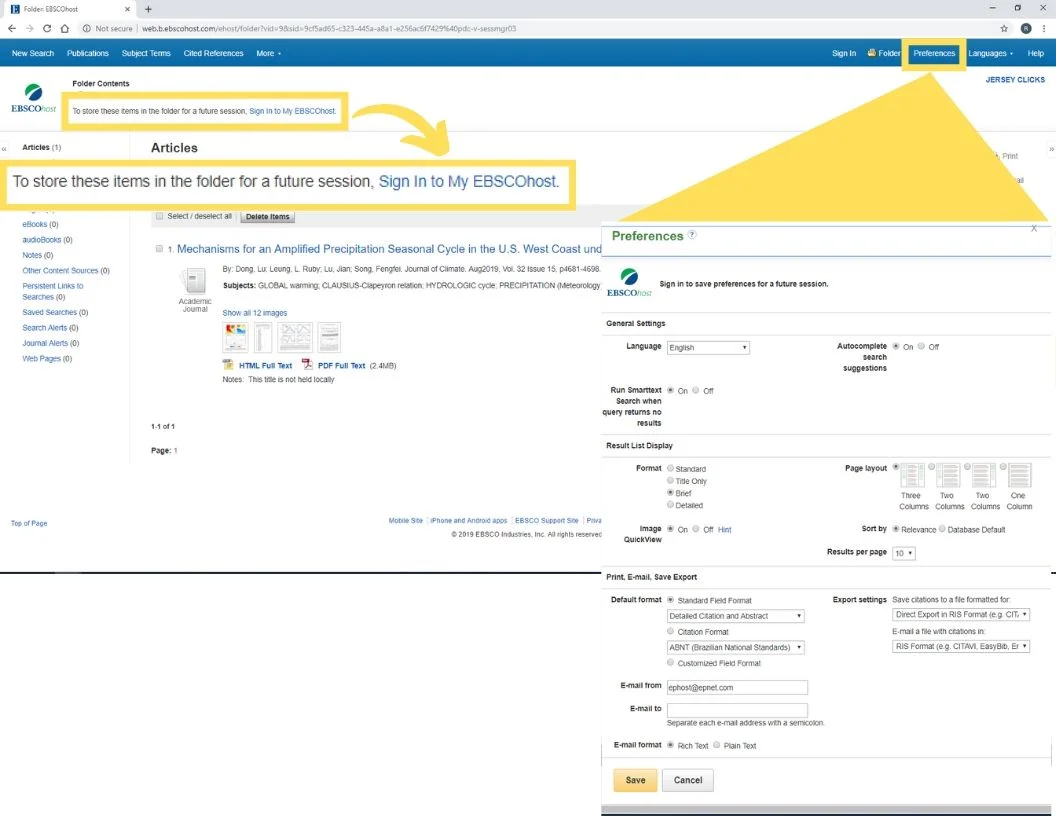Image resolution: width=1056 pixels, height=816 pixels.
Task: Save the preferences
Action: click(x=635, y=780)
